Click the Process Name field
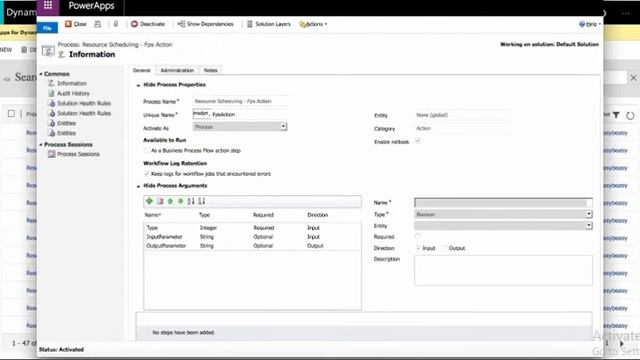Screen dimensions: 640x360 click(x=240, y=101)
